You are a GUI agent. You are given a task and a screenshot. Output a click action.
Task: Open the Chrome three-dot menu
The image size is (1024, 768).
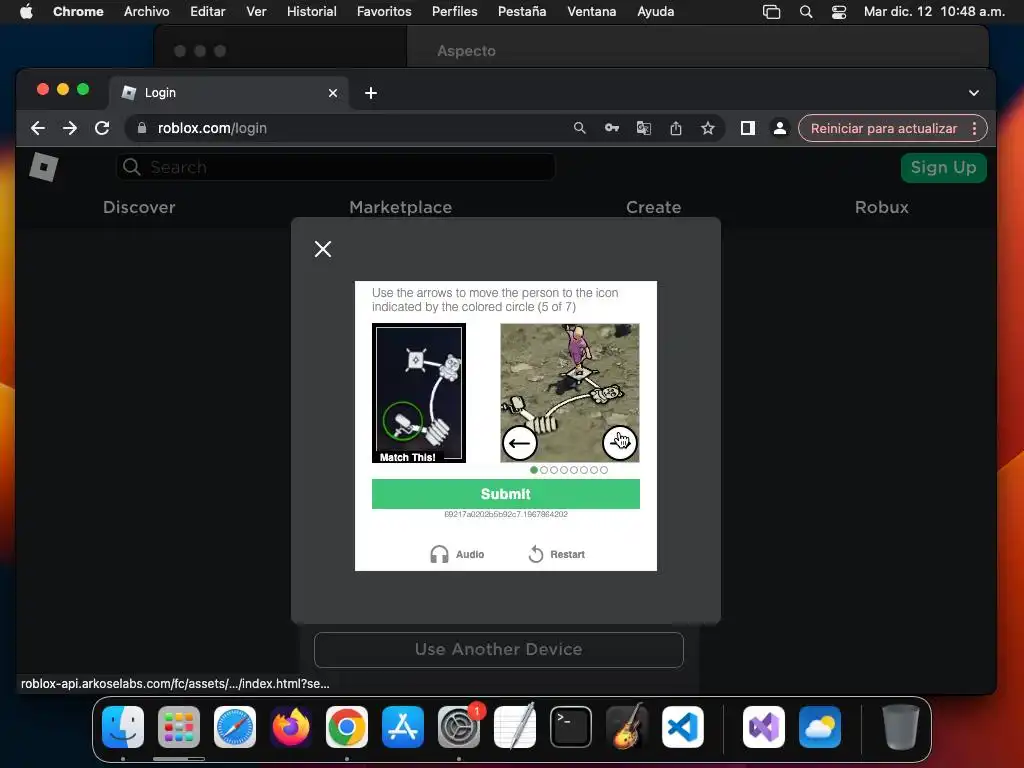coord(974,128)
